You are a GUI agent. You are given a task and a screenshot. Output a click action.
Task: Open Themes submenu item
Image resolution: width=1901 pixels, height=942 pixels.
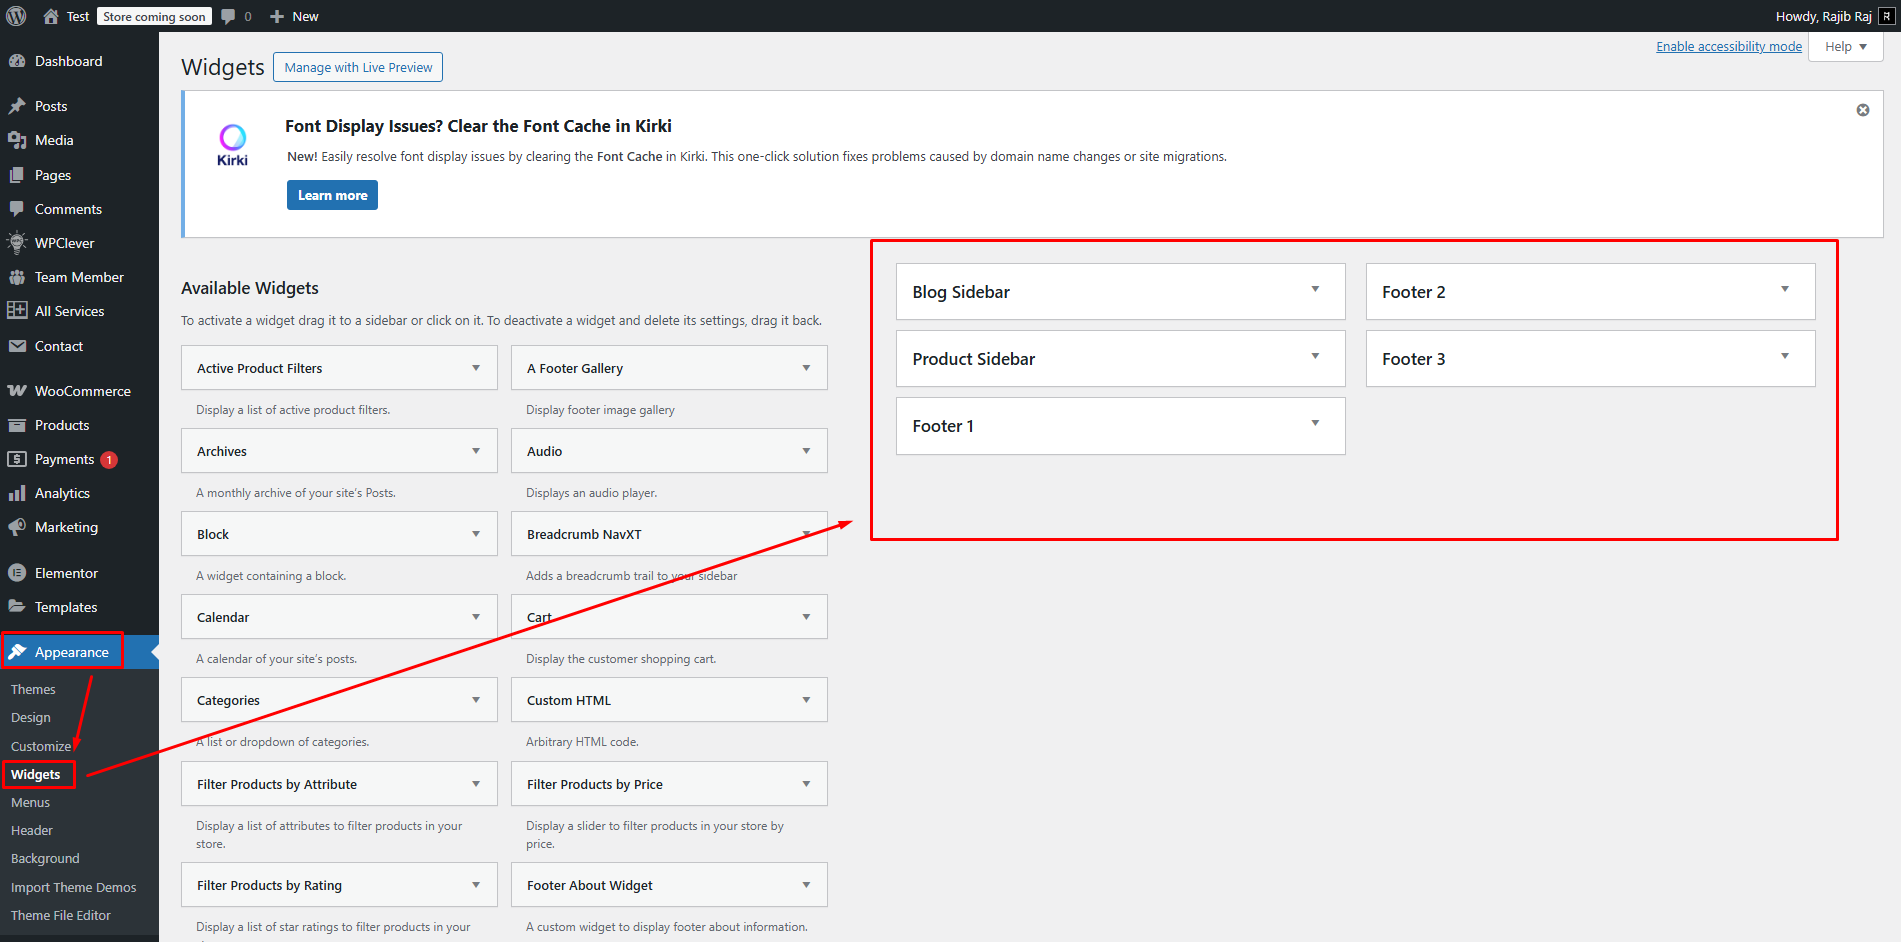click(x=33, y=689)
